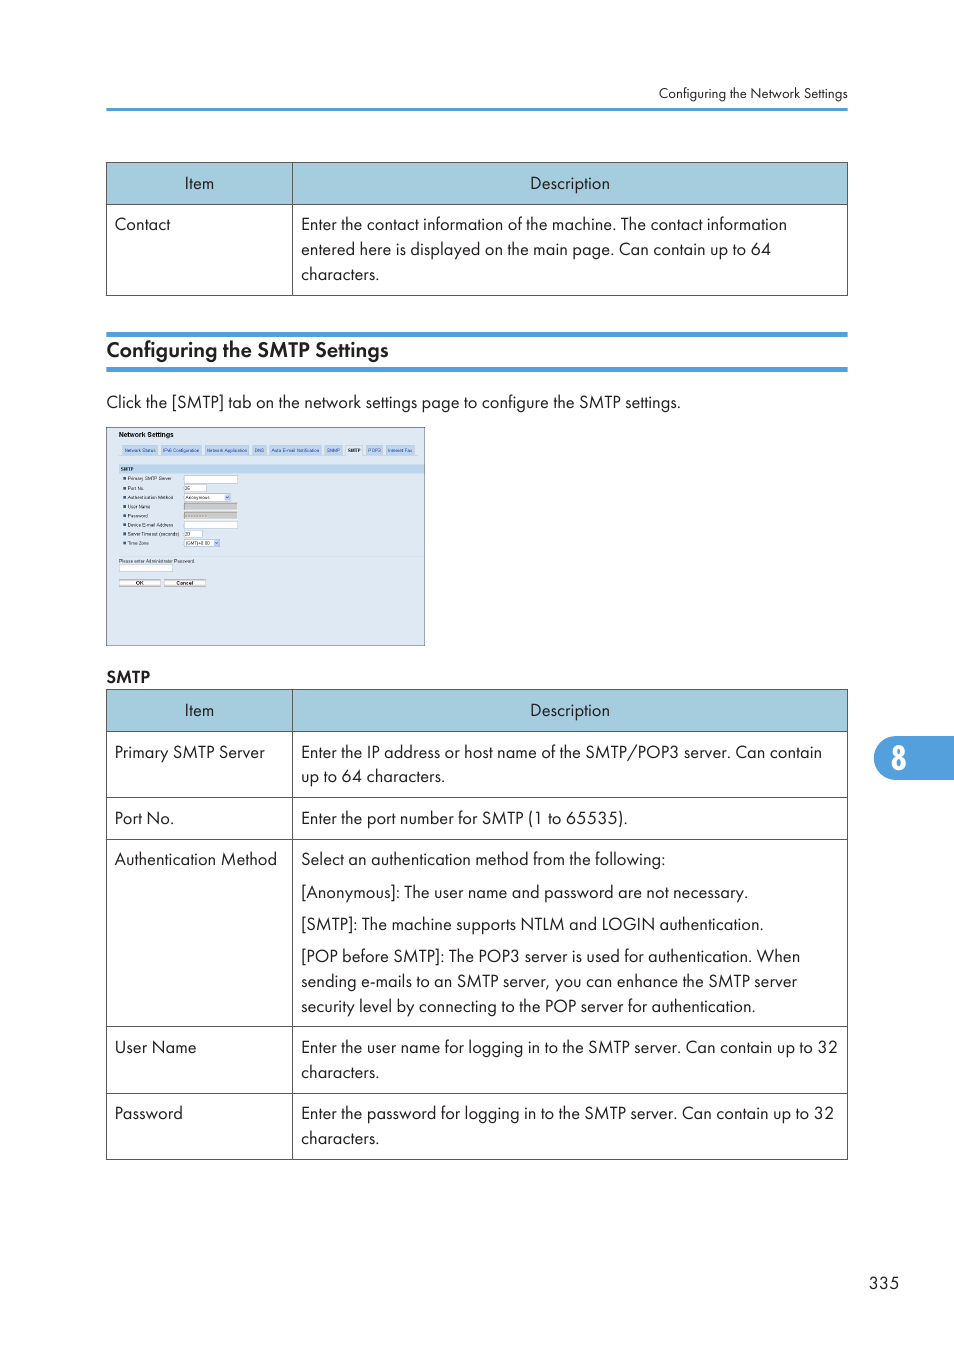954x1354 pixels.
Task: Click the grayed-out User Name field
Action: pyautogui.click(x=211, y=506)
